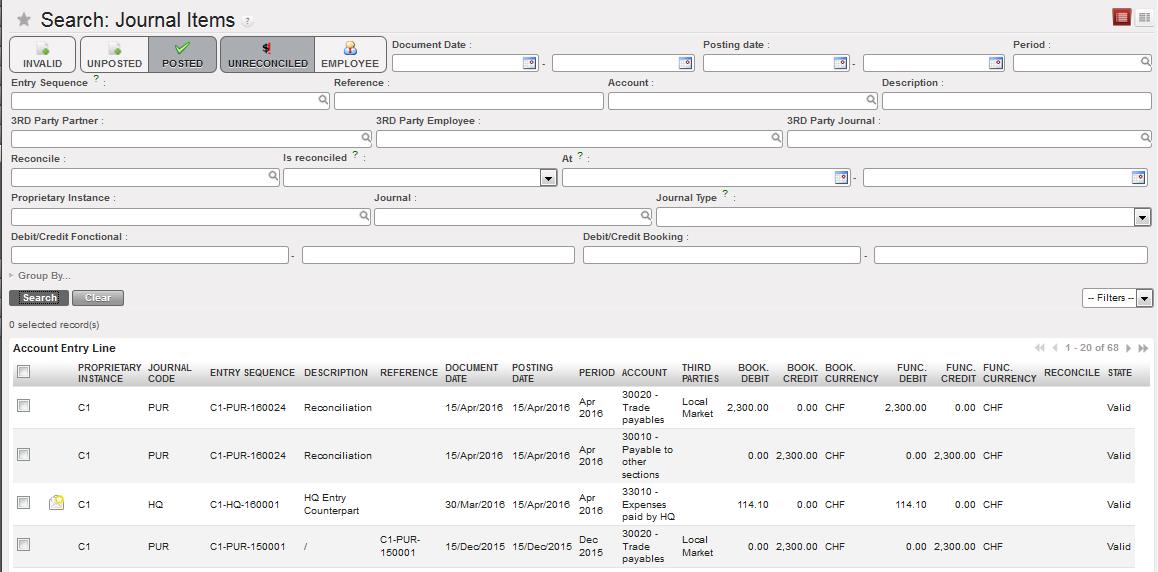Select the checkbox for the C1-HQ-160001 row
This screenshot has width=1158, height=572.
click(x=24, y=503)
